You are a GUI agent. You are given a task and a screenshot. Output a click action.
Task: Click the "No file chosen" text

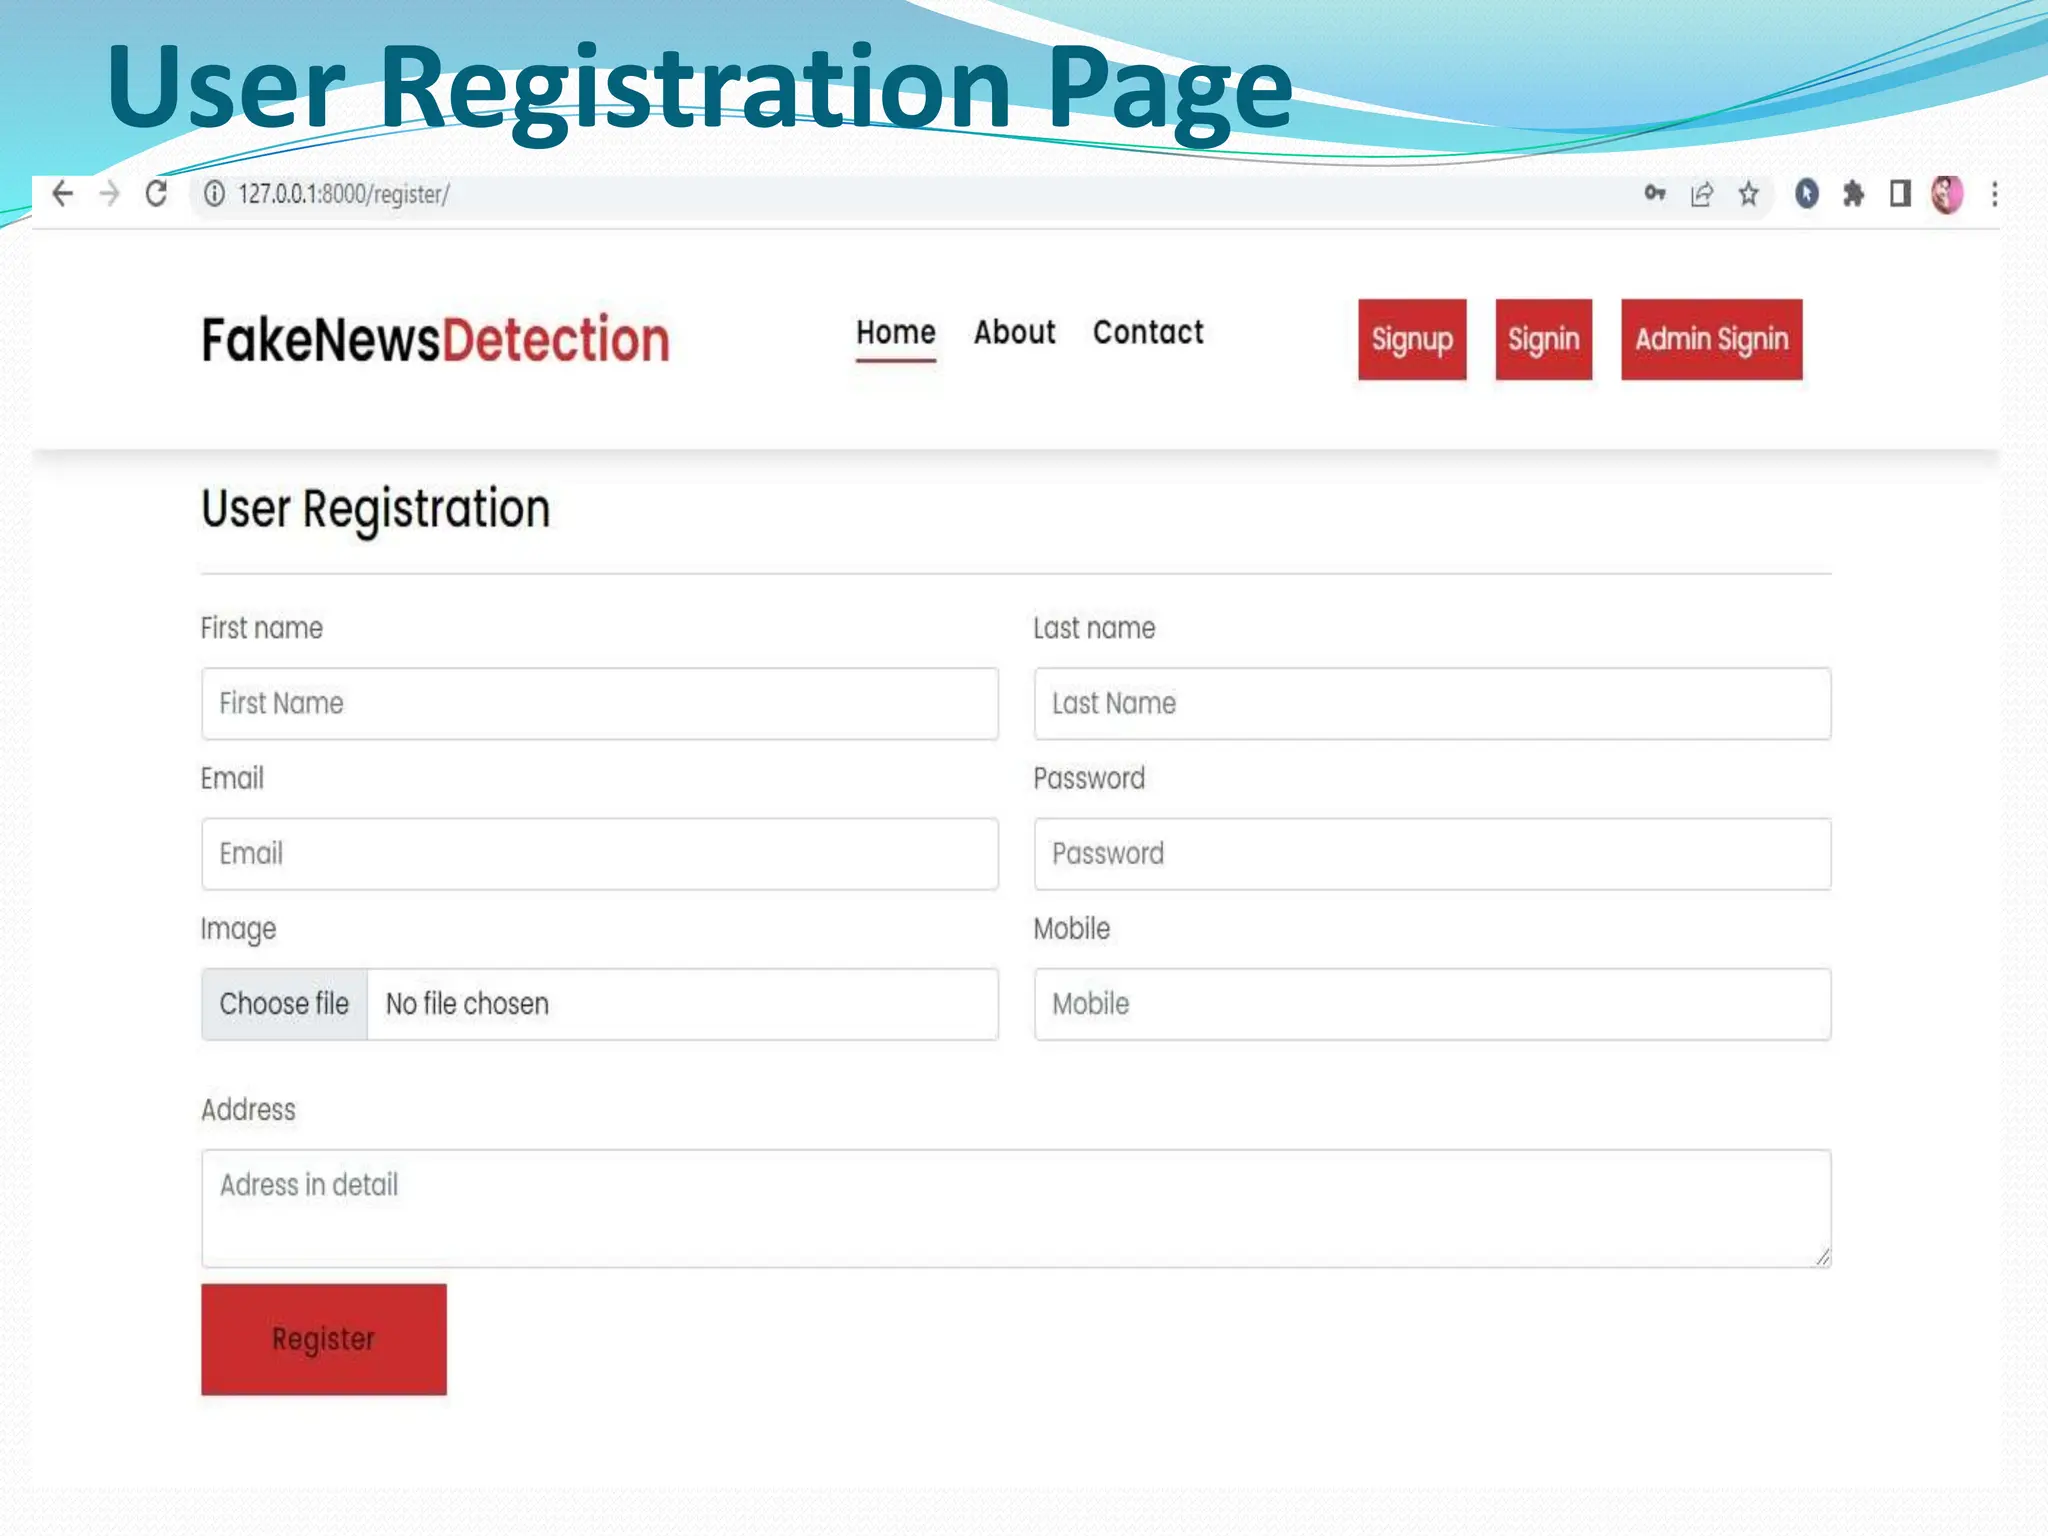coord(467,1004)
